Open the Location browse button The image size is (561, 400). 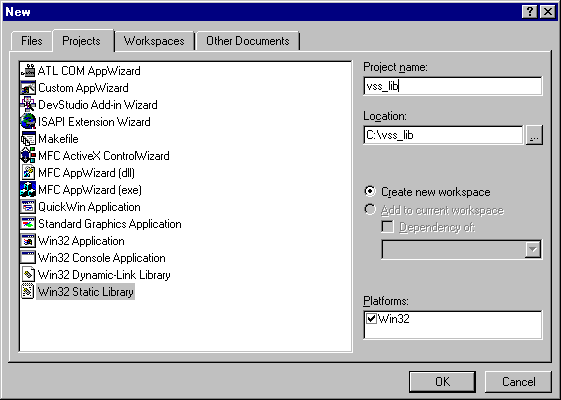(534, 135)
